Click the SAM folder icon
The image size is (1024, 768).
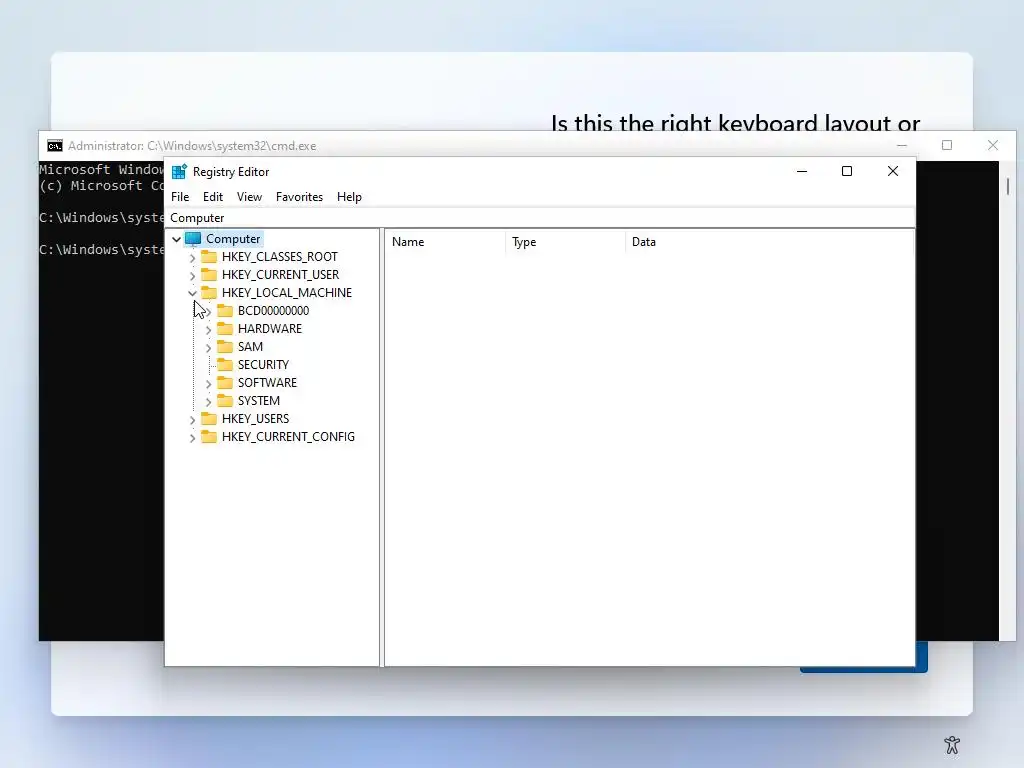pyautogui.click(x=225, y=346)
